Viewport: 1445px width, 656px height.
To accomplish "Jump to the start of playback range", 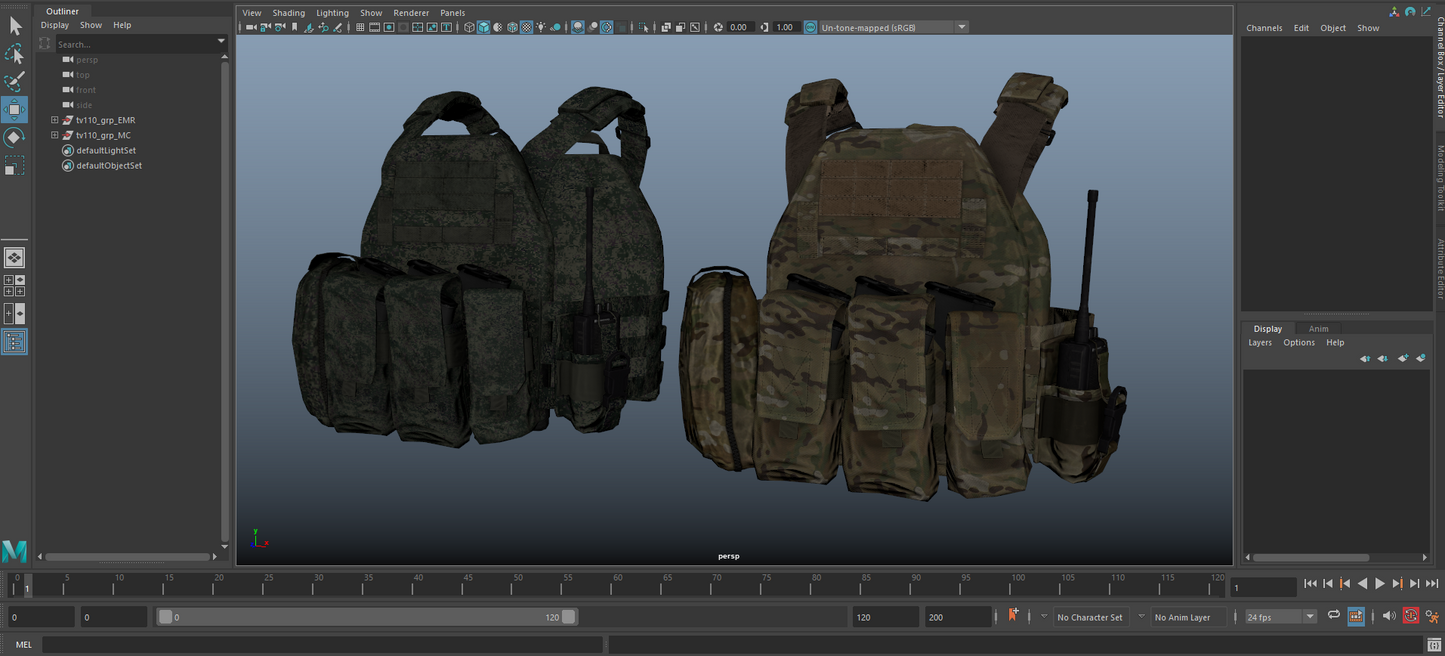I will coord(1310,584).
